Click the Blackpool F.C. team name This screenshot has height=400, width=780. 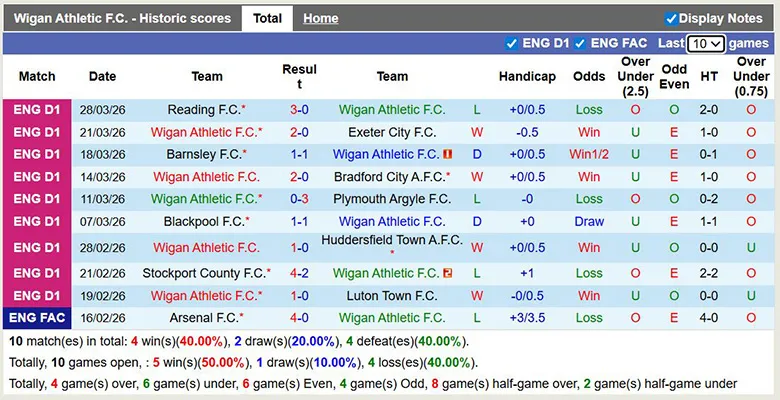pyautogui.click(x=204, y=221)
